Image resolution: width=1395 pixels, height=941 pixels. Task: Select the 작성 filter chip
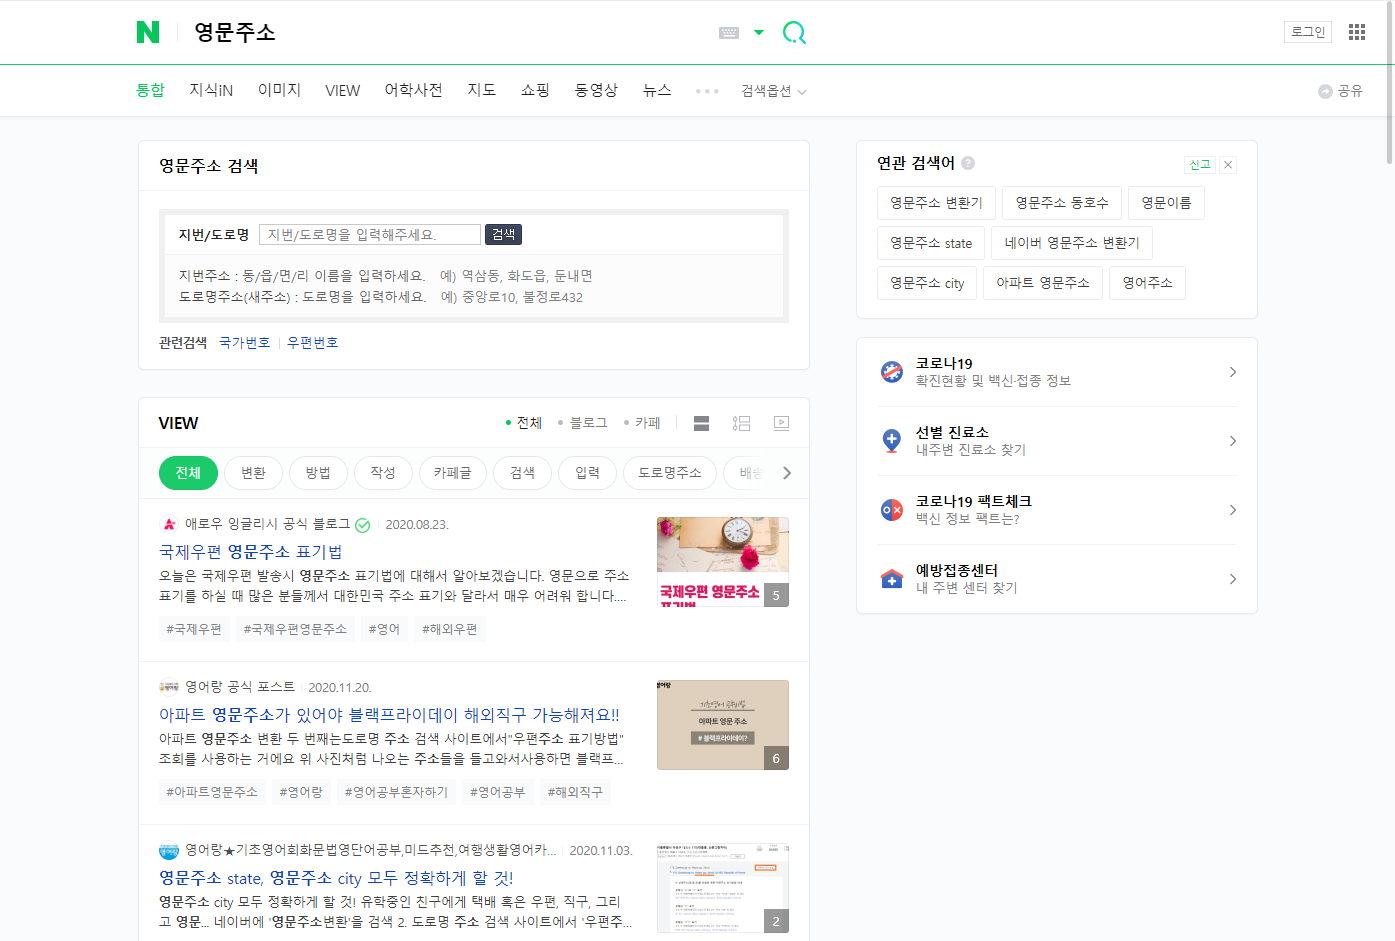pyautogui.click(x=383, y=473)
